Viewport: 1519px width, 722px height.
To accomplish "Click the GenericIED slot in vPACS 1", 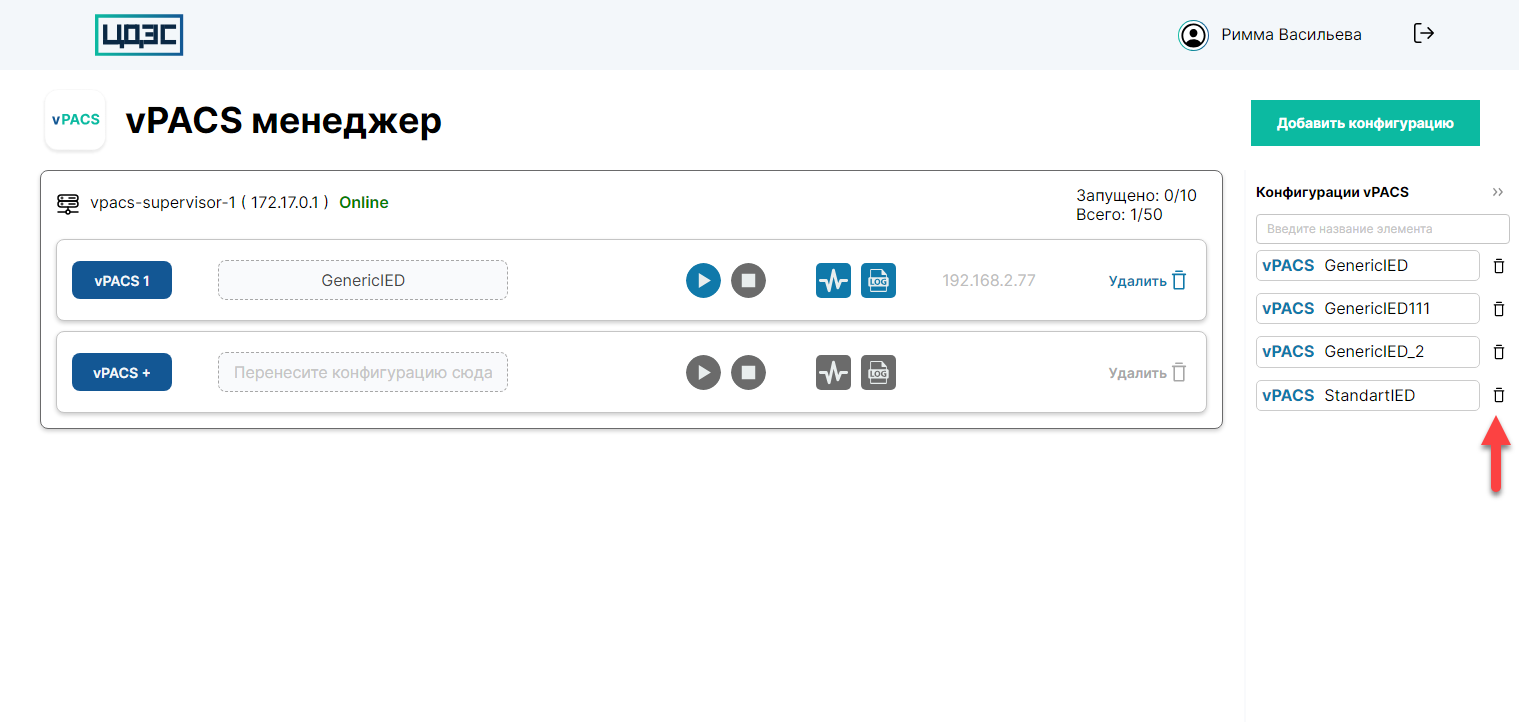I will click(363, 281).
